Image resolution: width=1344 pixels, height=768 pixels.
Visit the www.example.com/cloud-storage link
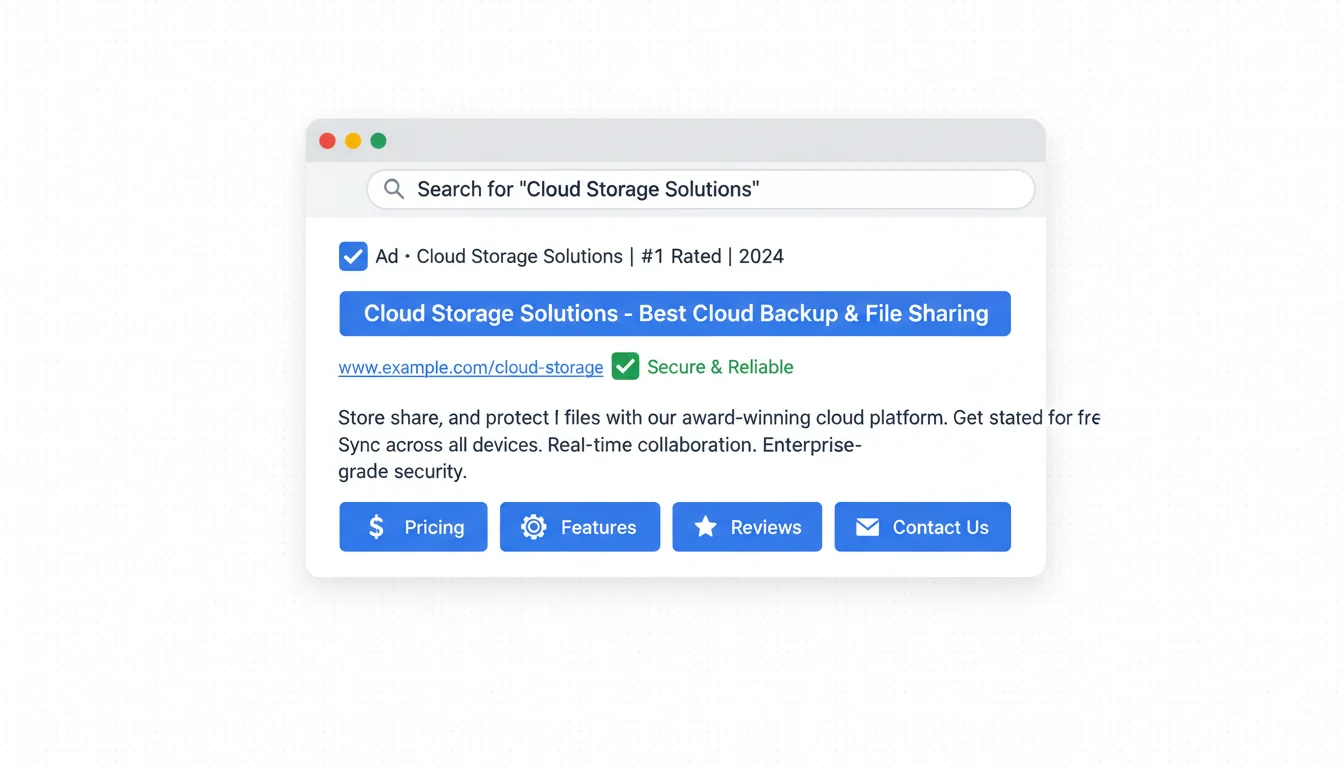[470, 368]
